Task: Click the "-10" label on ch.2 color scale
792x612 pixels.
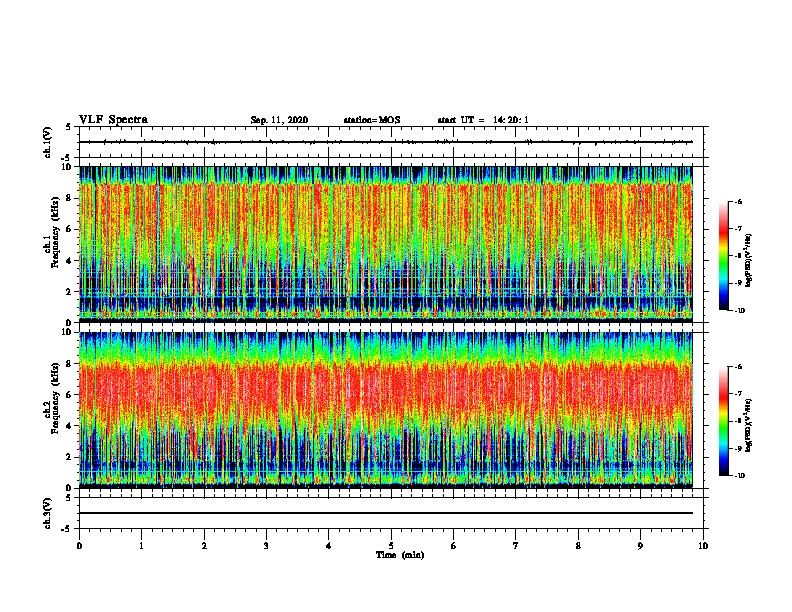Action: point(739,476)
